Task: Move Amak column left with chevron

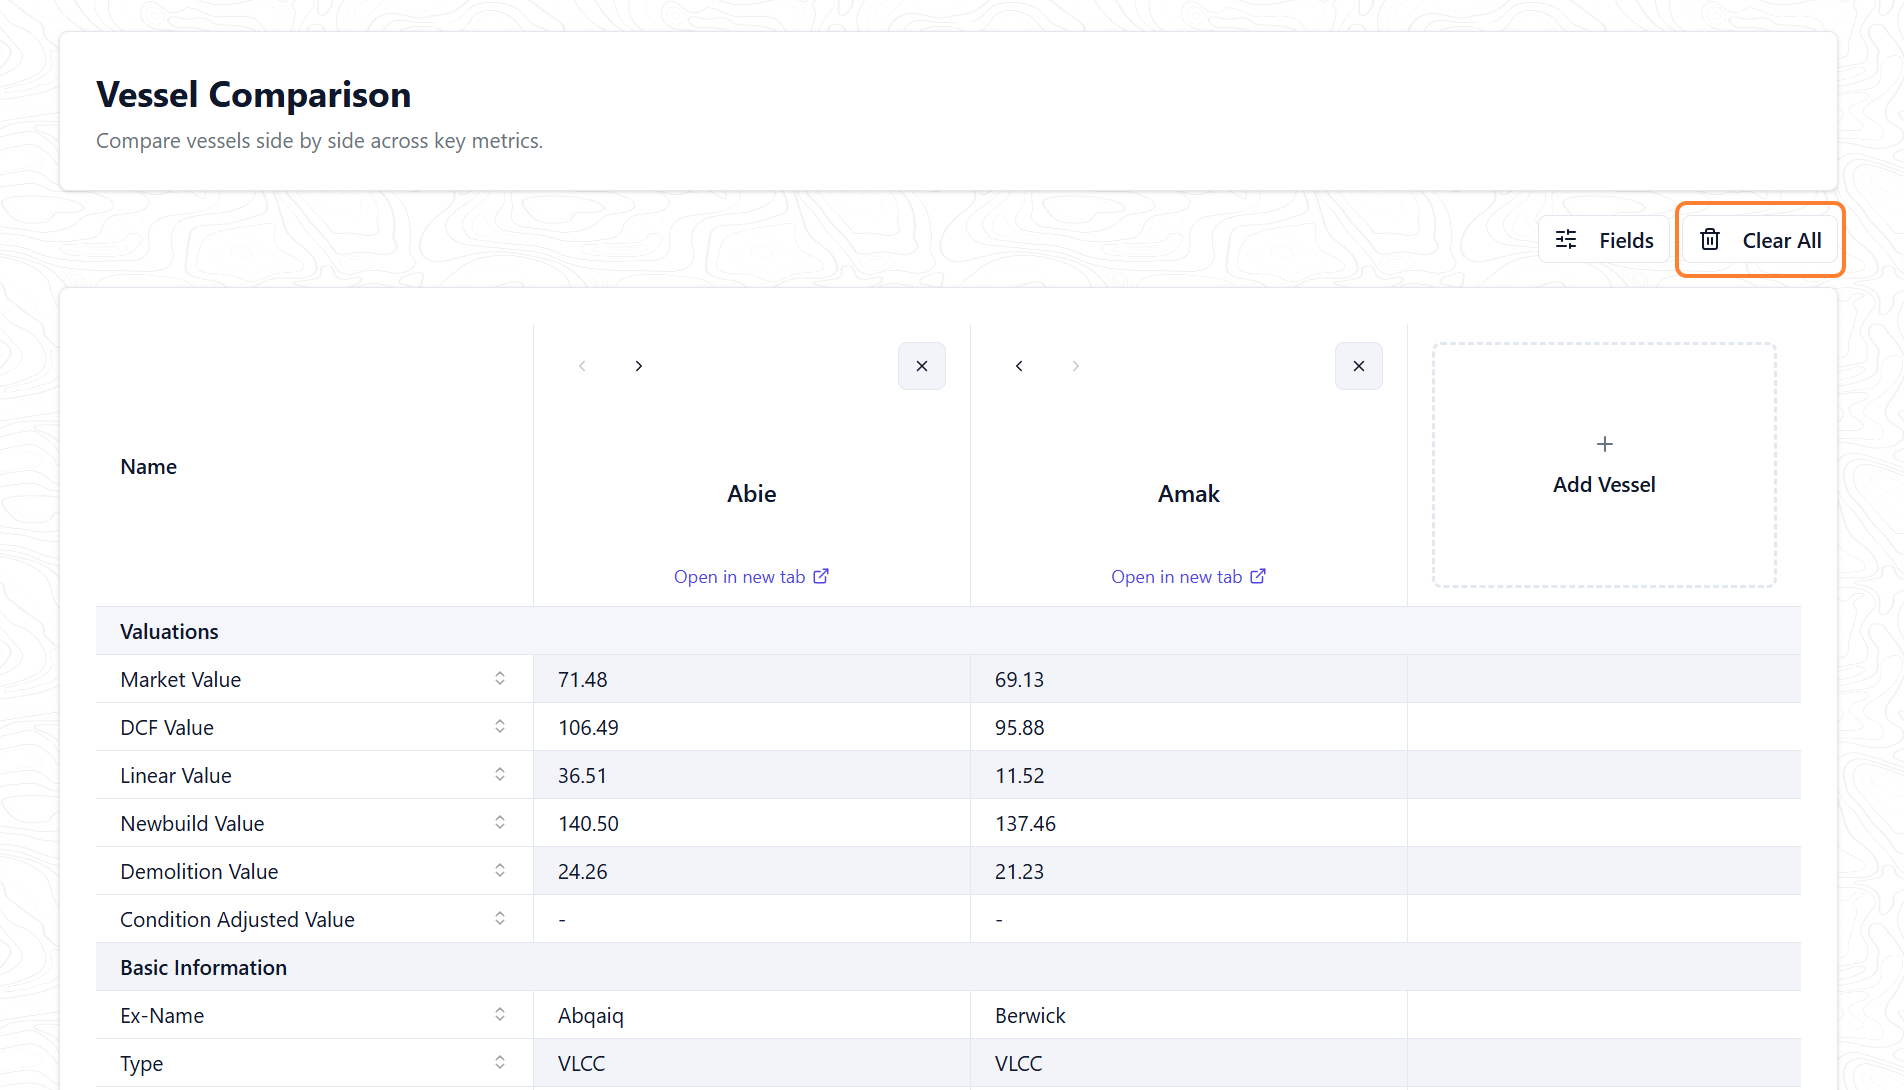Action: tap(1019, 366)
